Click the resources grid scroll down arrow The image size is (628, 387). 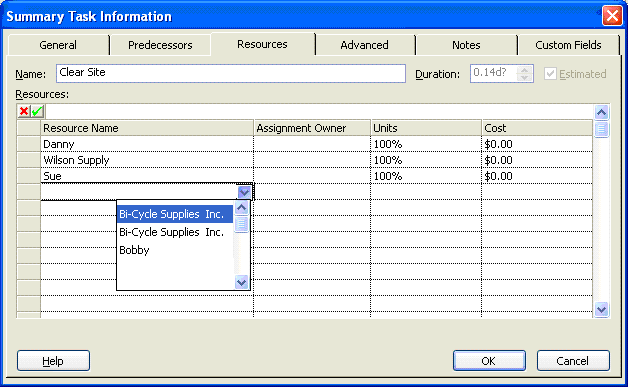tap(601, 309)
